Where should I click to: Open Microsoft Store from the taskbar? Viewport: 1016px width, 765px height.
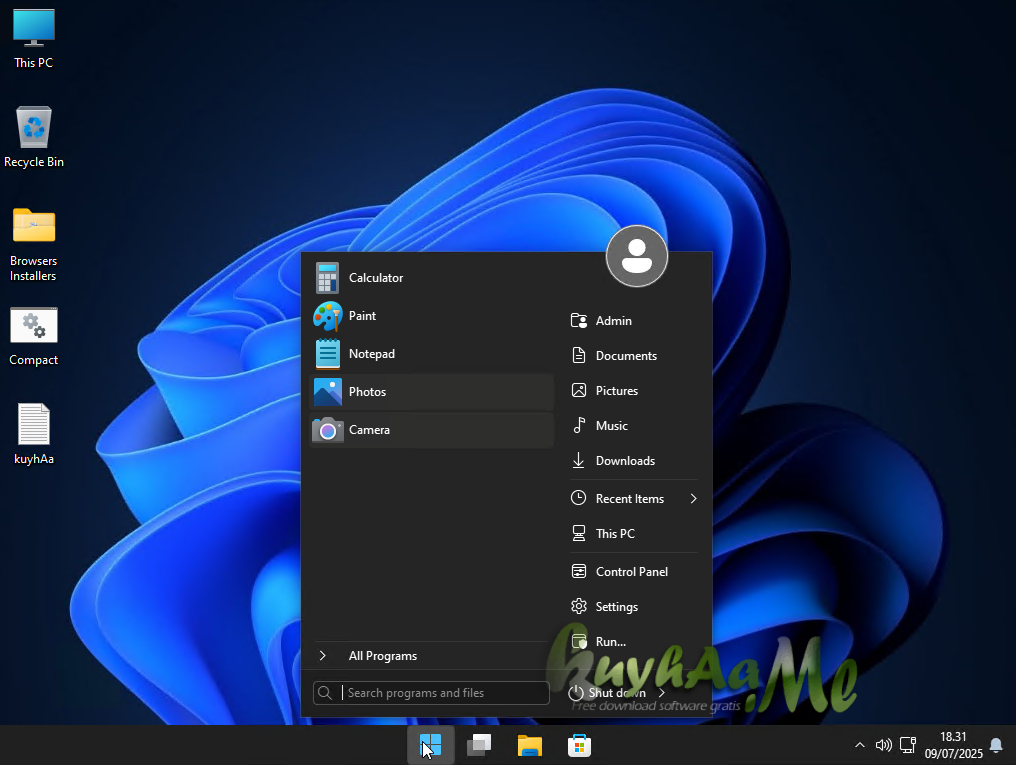579,746
